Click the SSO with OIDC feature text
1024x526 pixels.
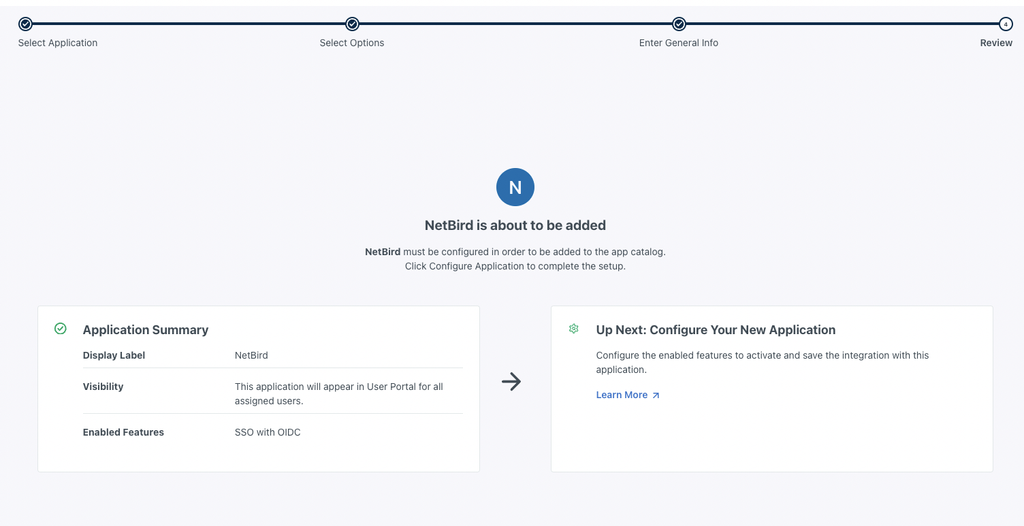click(268, 432)
